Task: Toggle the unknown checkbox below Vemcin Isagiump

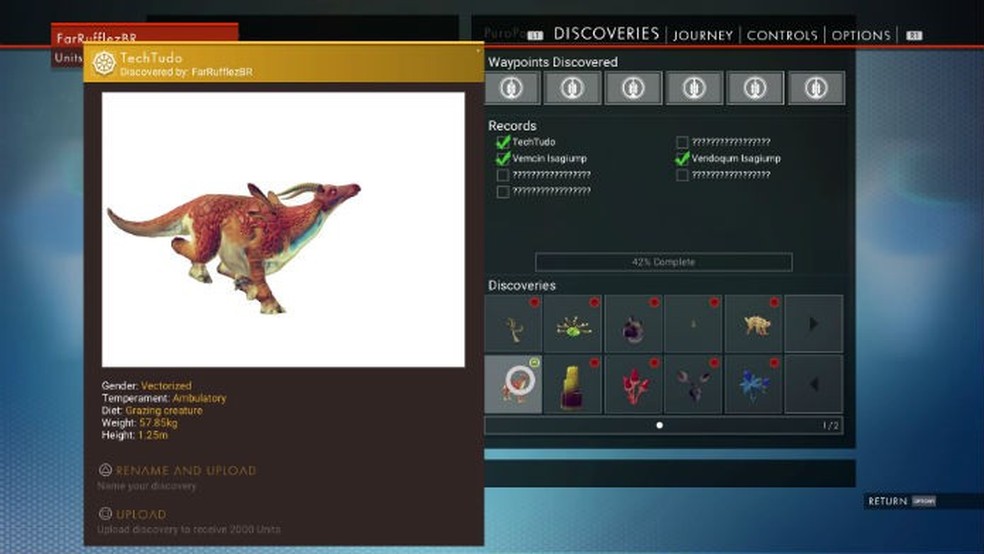Action: click(x=503, y=175)
